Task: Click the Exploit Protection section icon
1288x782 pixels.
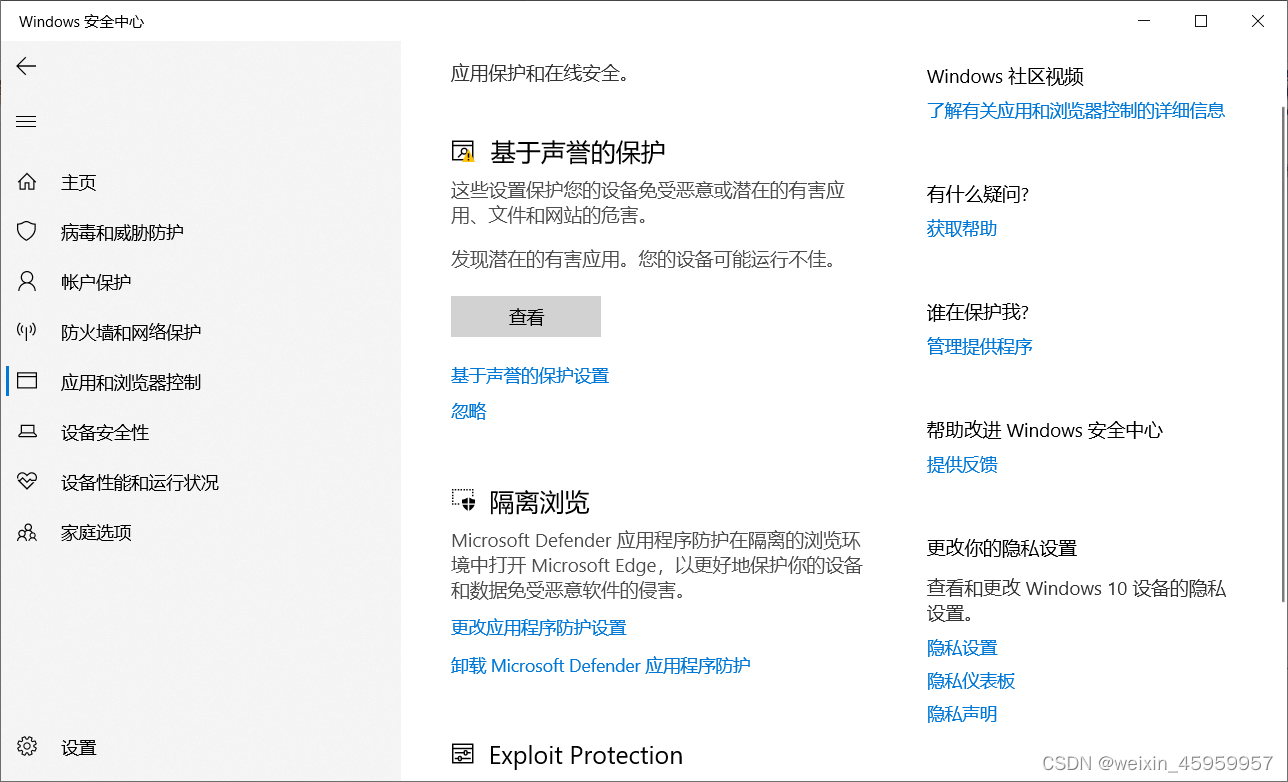Action: pos(463,754)
